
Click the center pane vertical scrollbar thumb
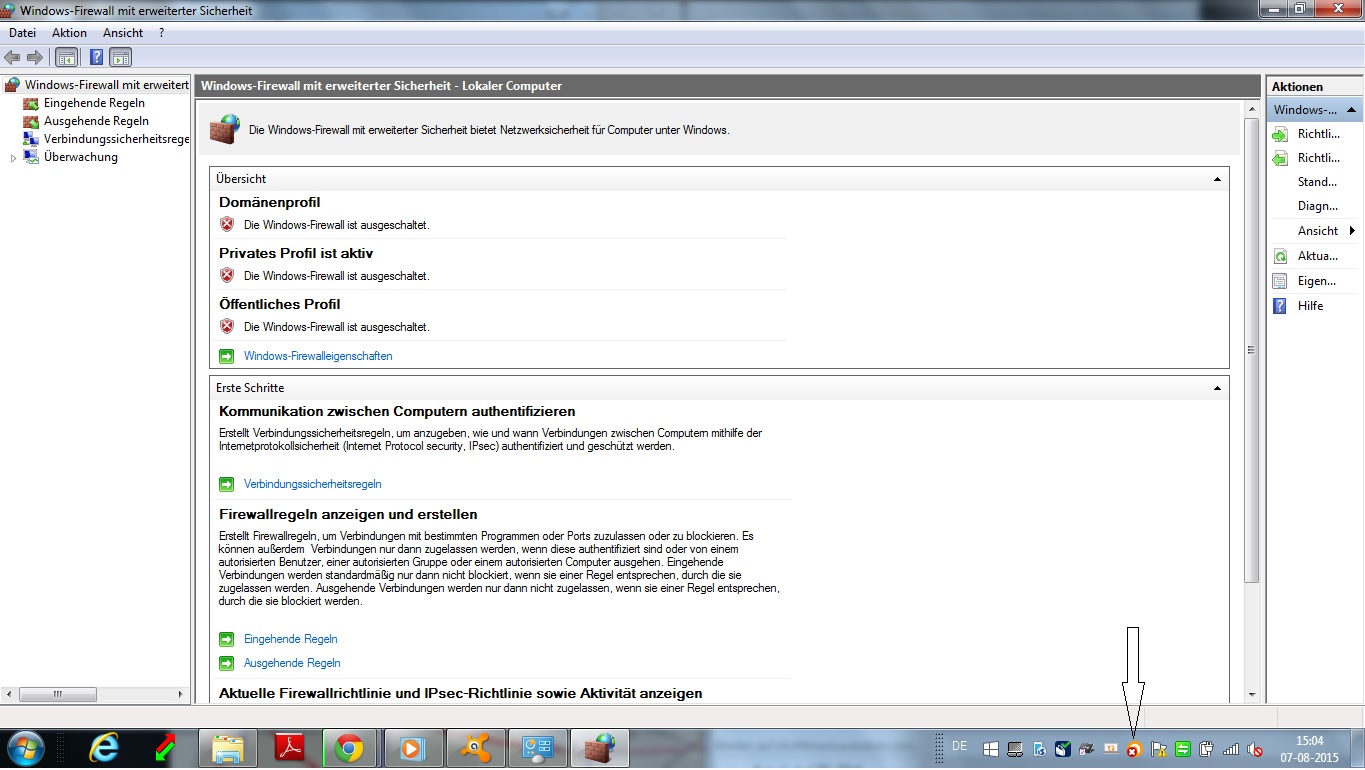tap(1252, 350)
